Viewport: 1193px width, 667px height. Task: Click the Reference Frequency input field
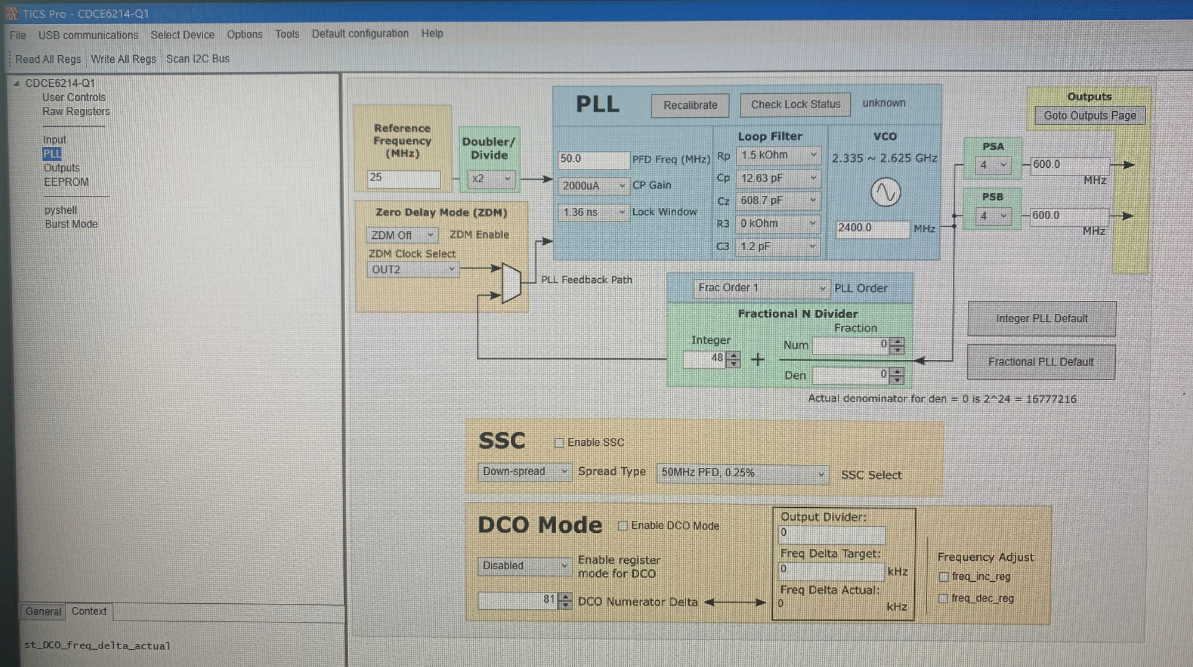point(404,179)
